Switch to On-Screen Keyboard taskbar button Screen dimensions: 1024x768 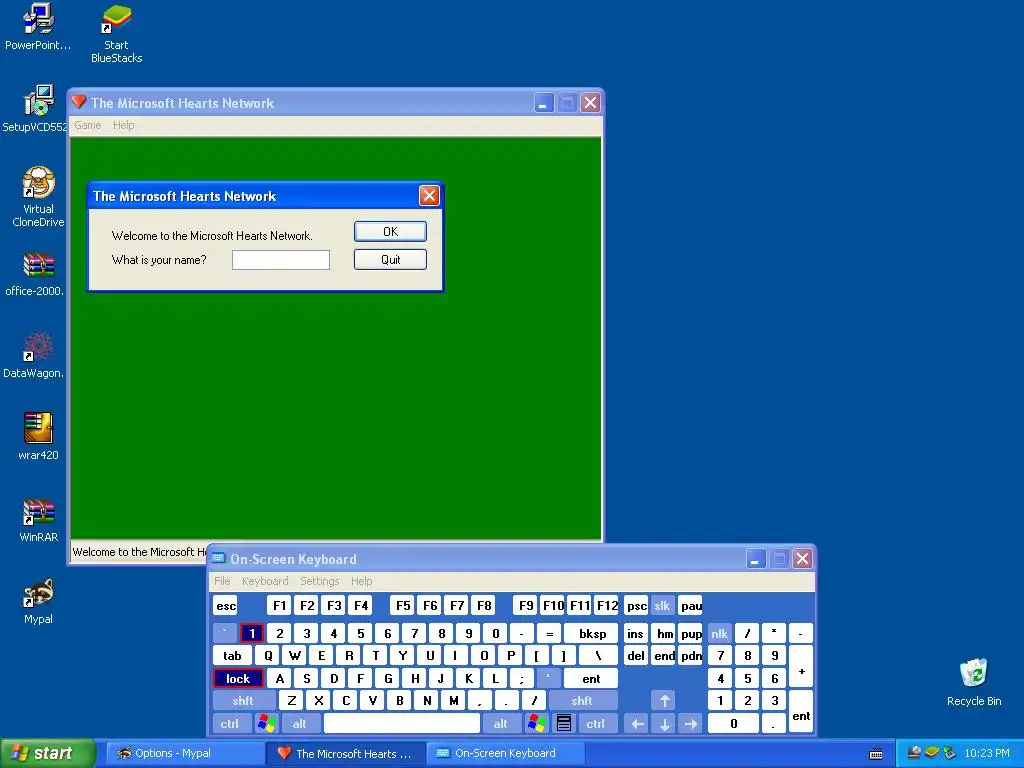505,754
